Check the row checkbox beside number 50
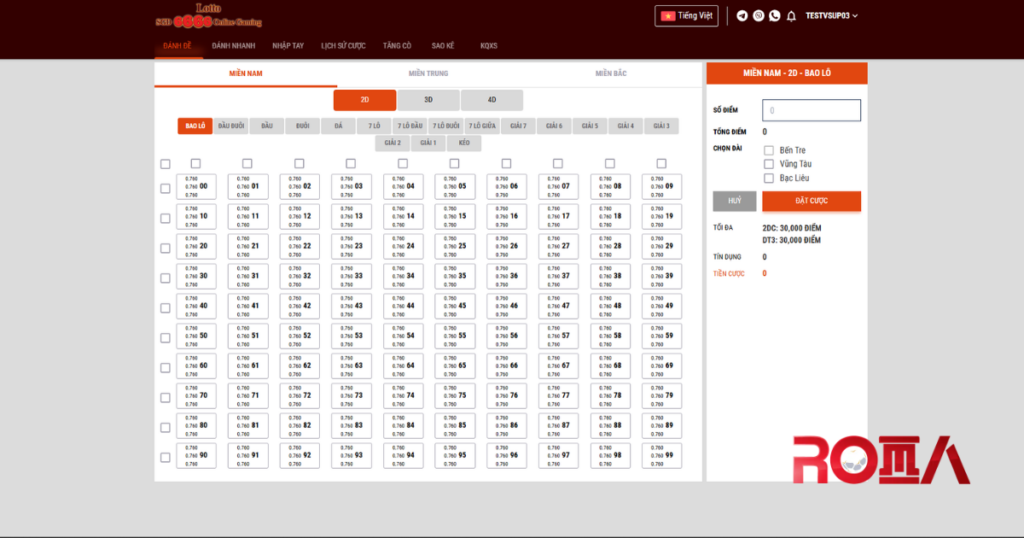 [x=165, y=337]
